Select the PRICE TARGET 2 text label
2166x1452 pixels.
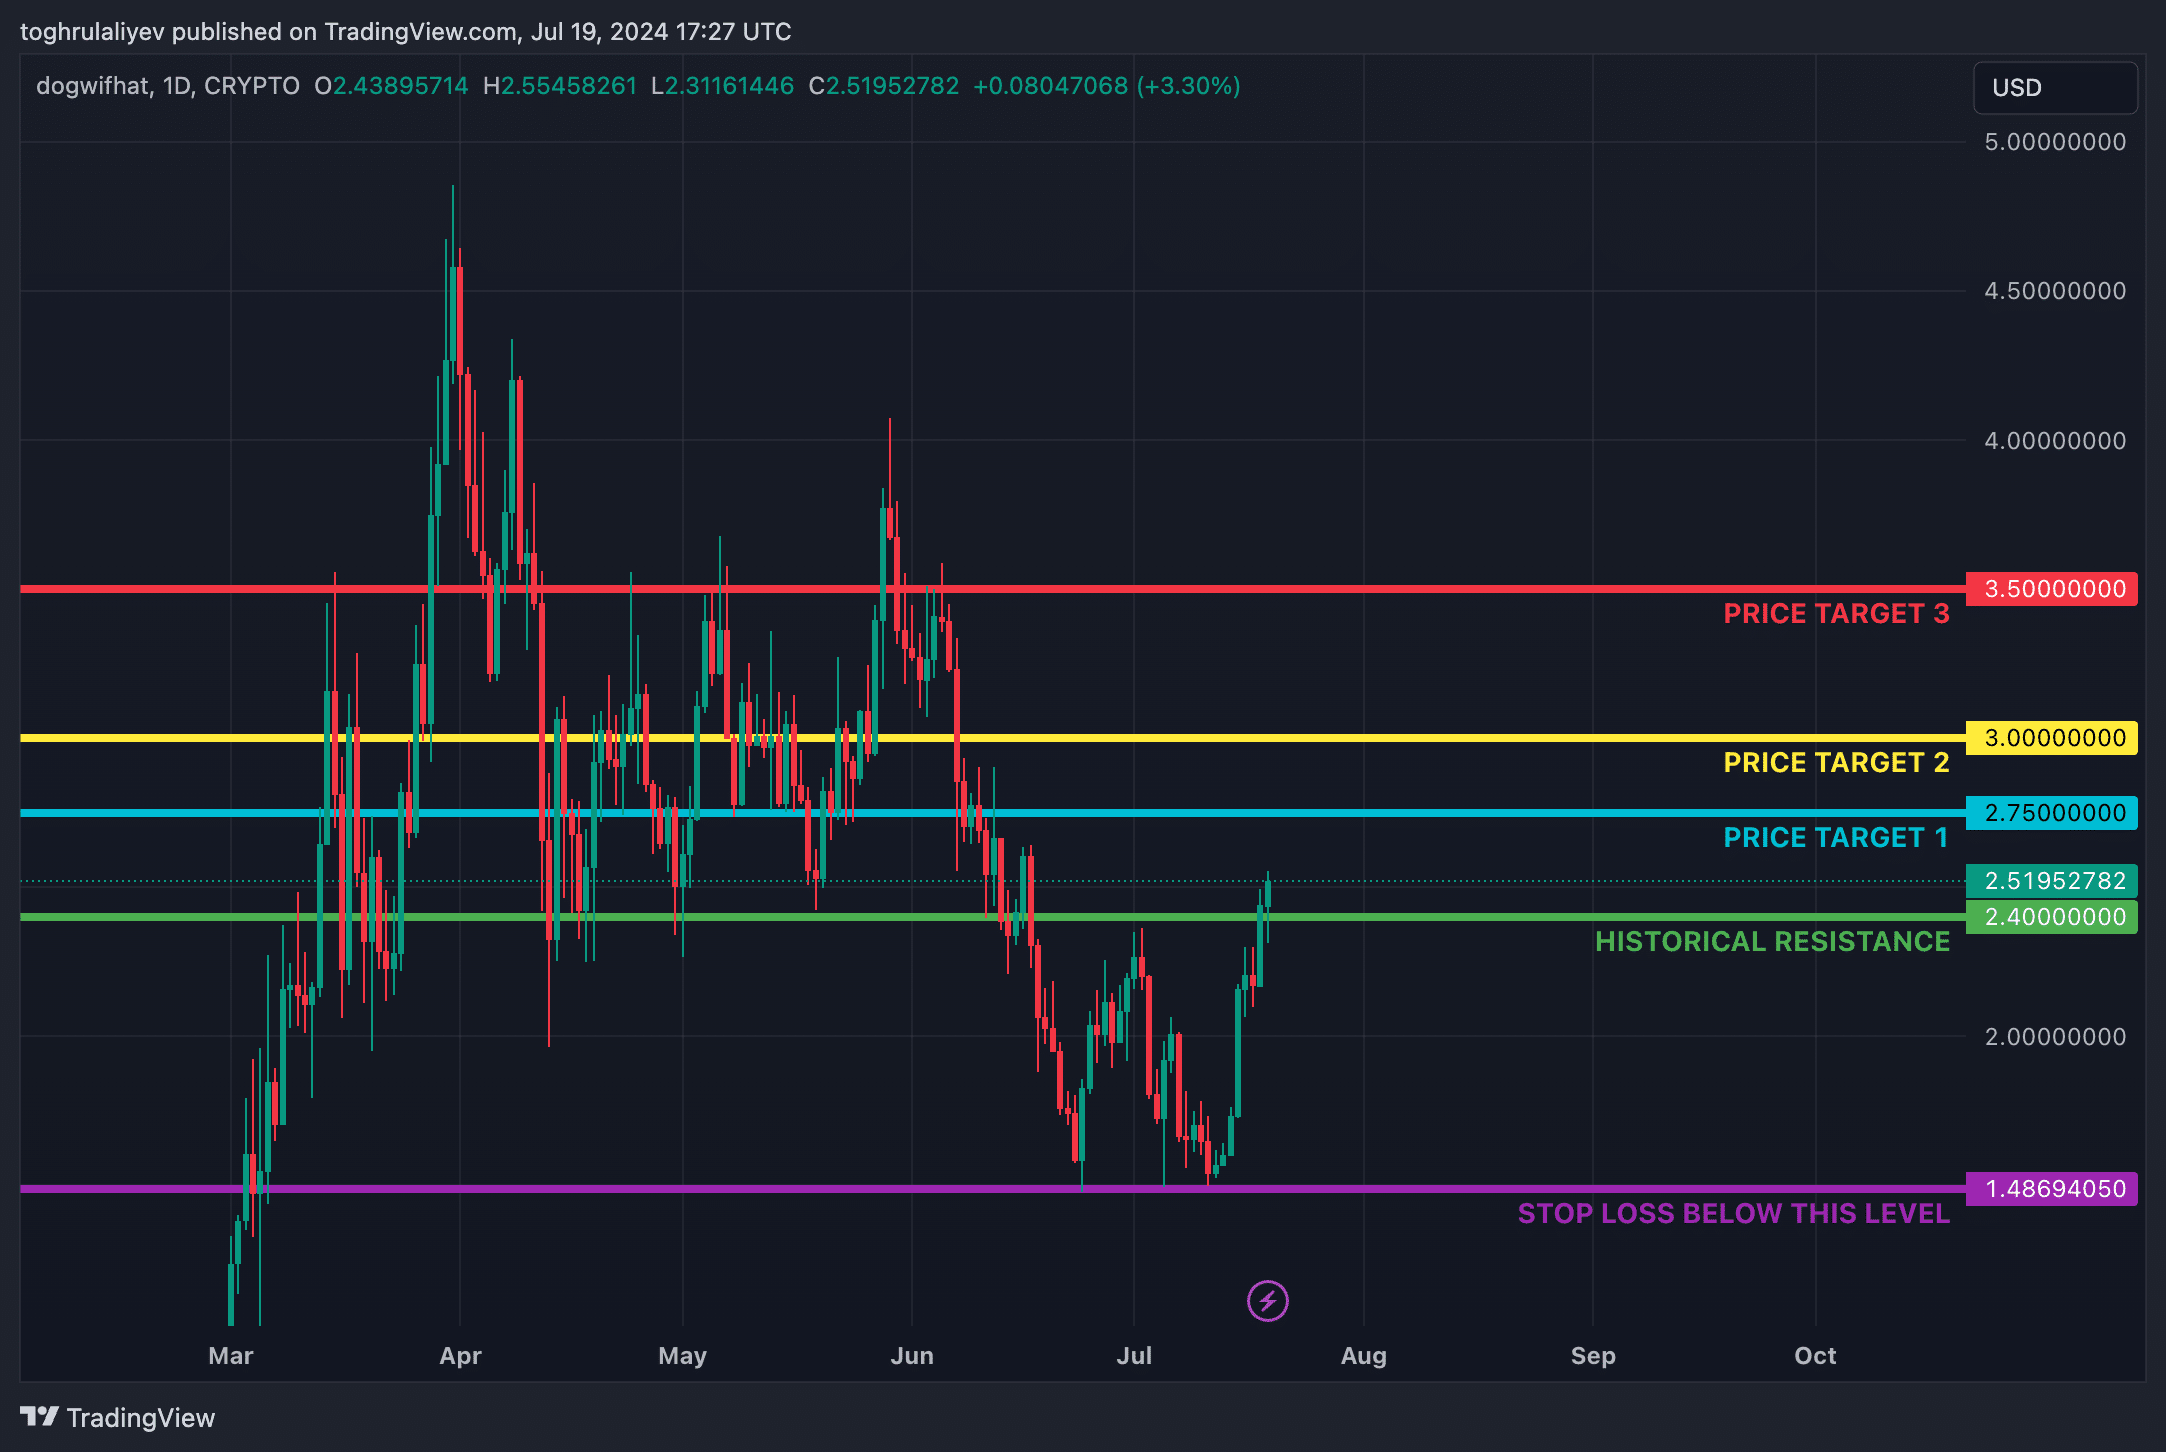point(1836,763)
